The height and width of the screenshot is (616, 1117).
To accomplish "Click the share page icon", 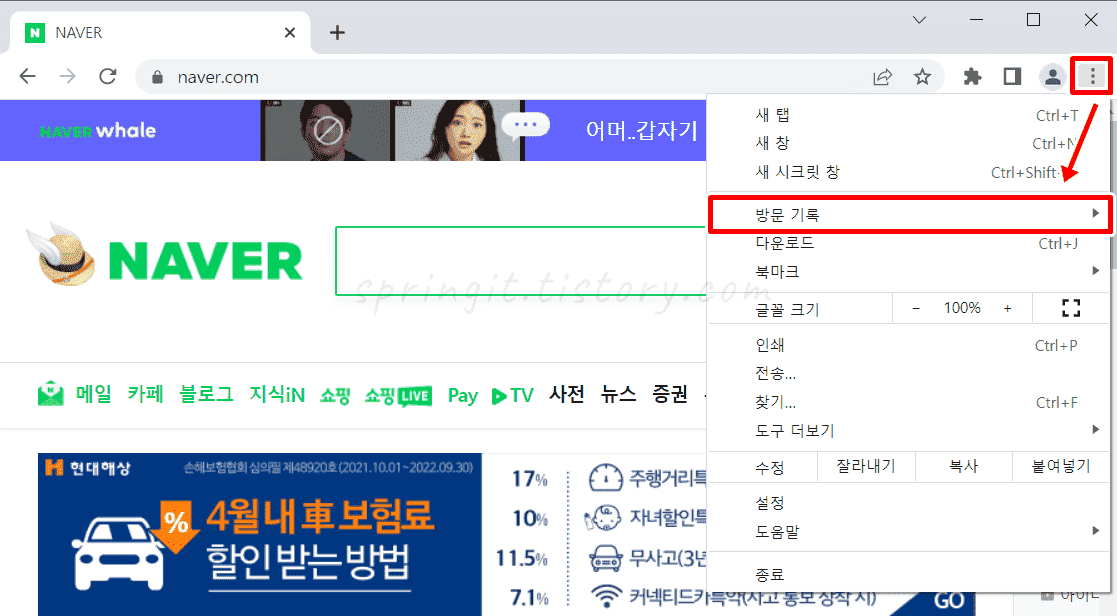I will [883, 76].
